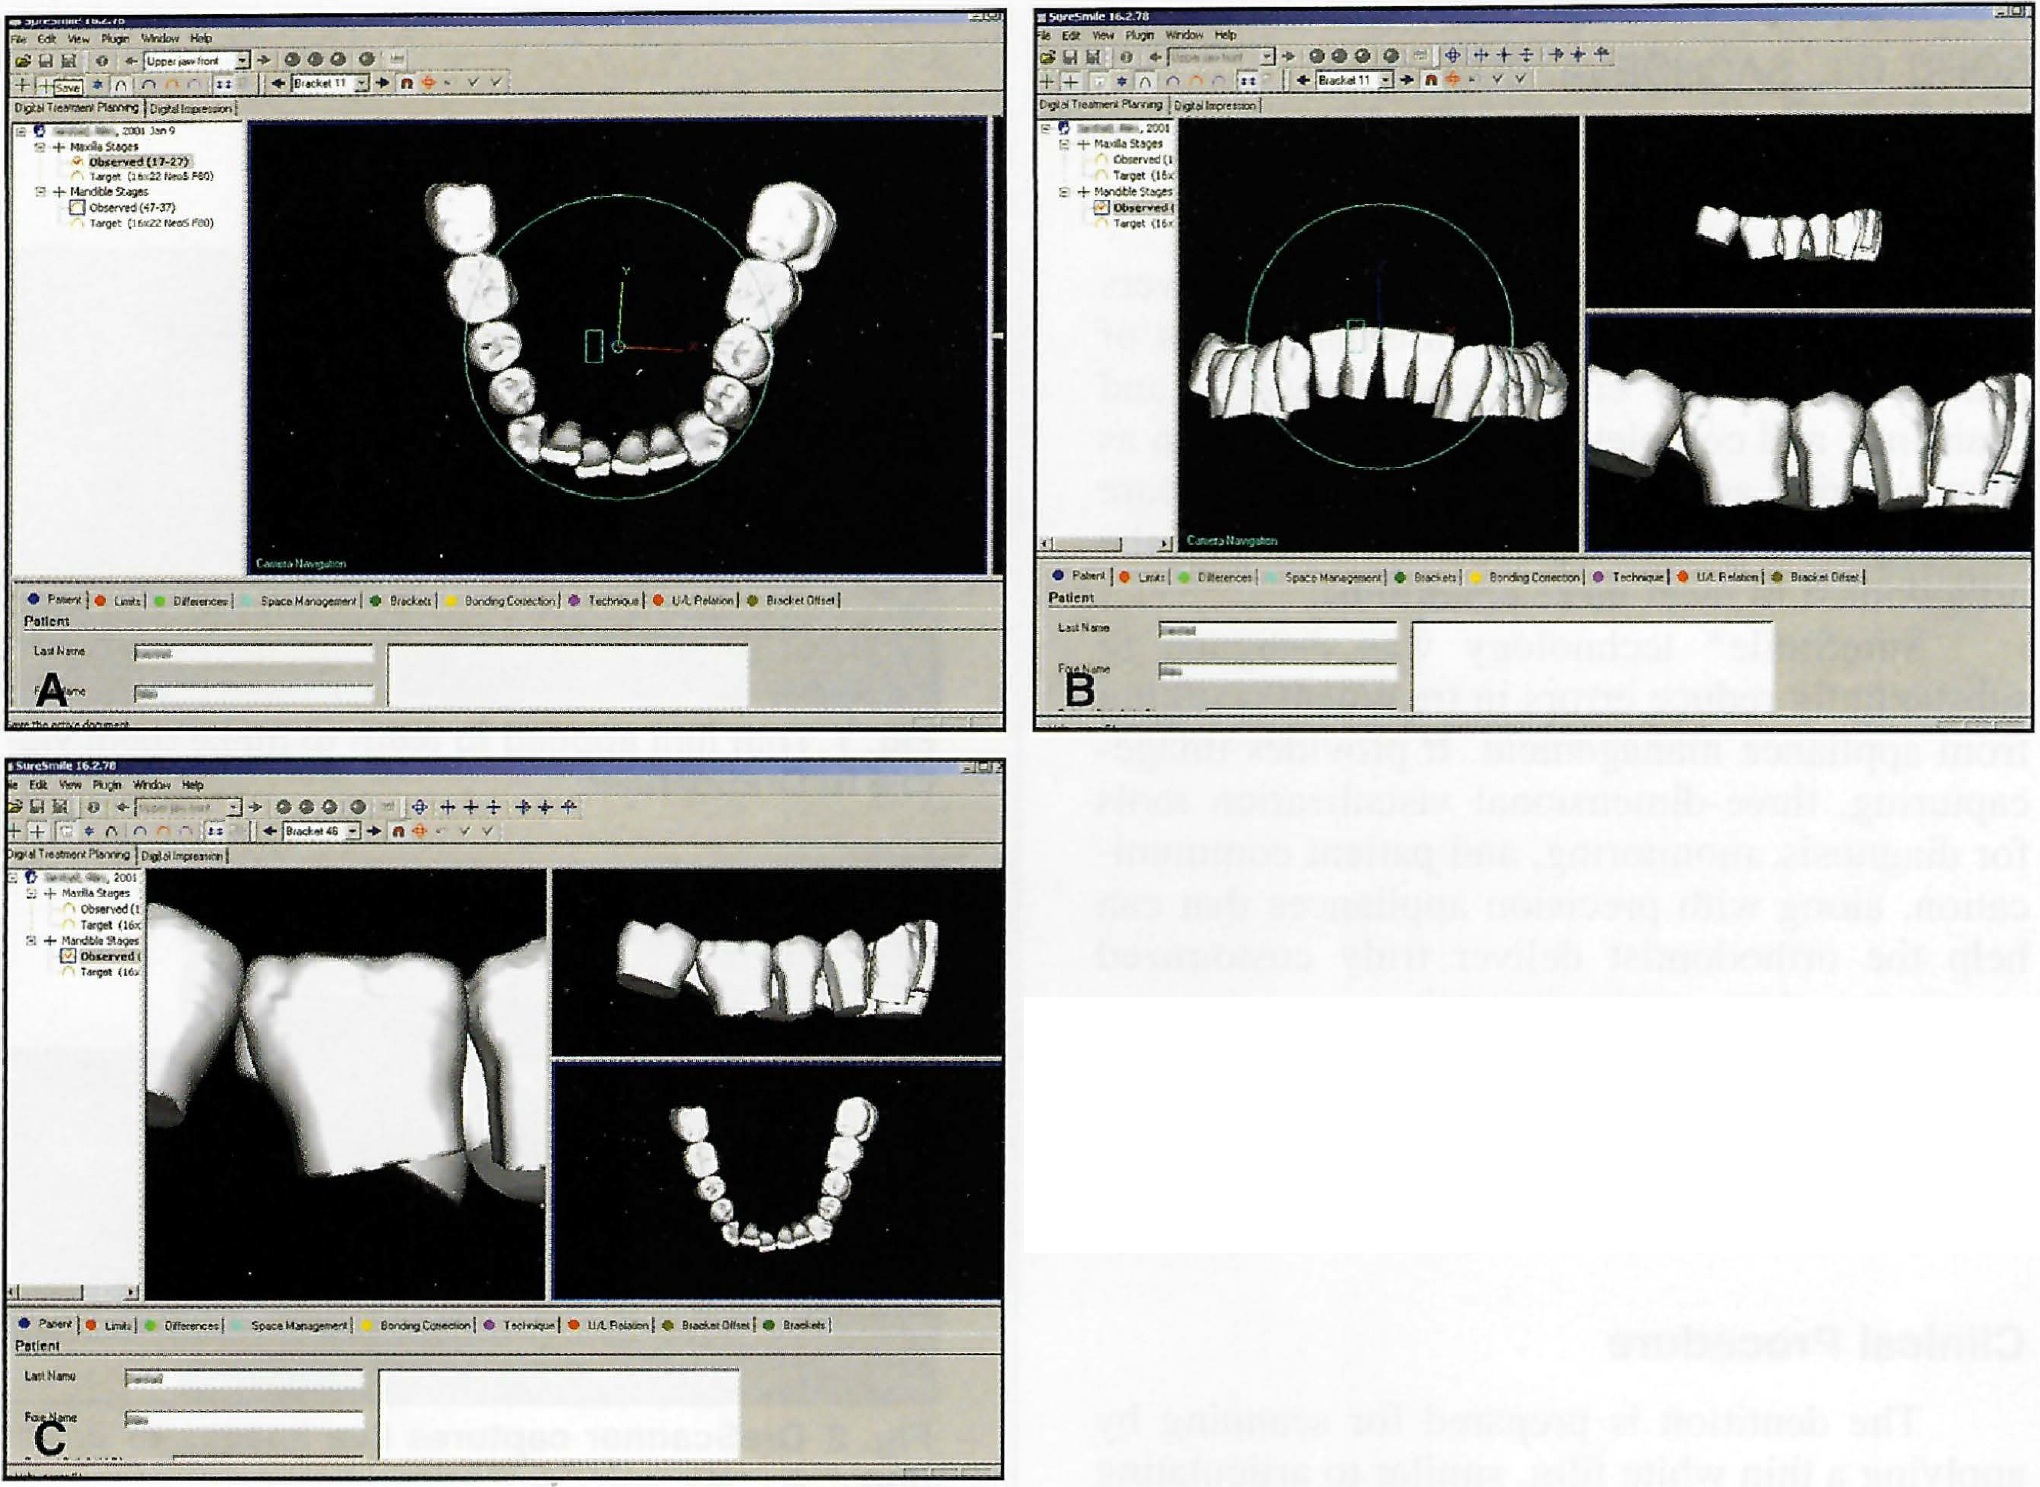Click the blue center crosshair icon in window B toolbar

(x=1452, y=56)
